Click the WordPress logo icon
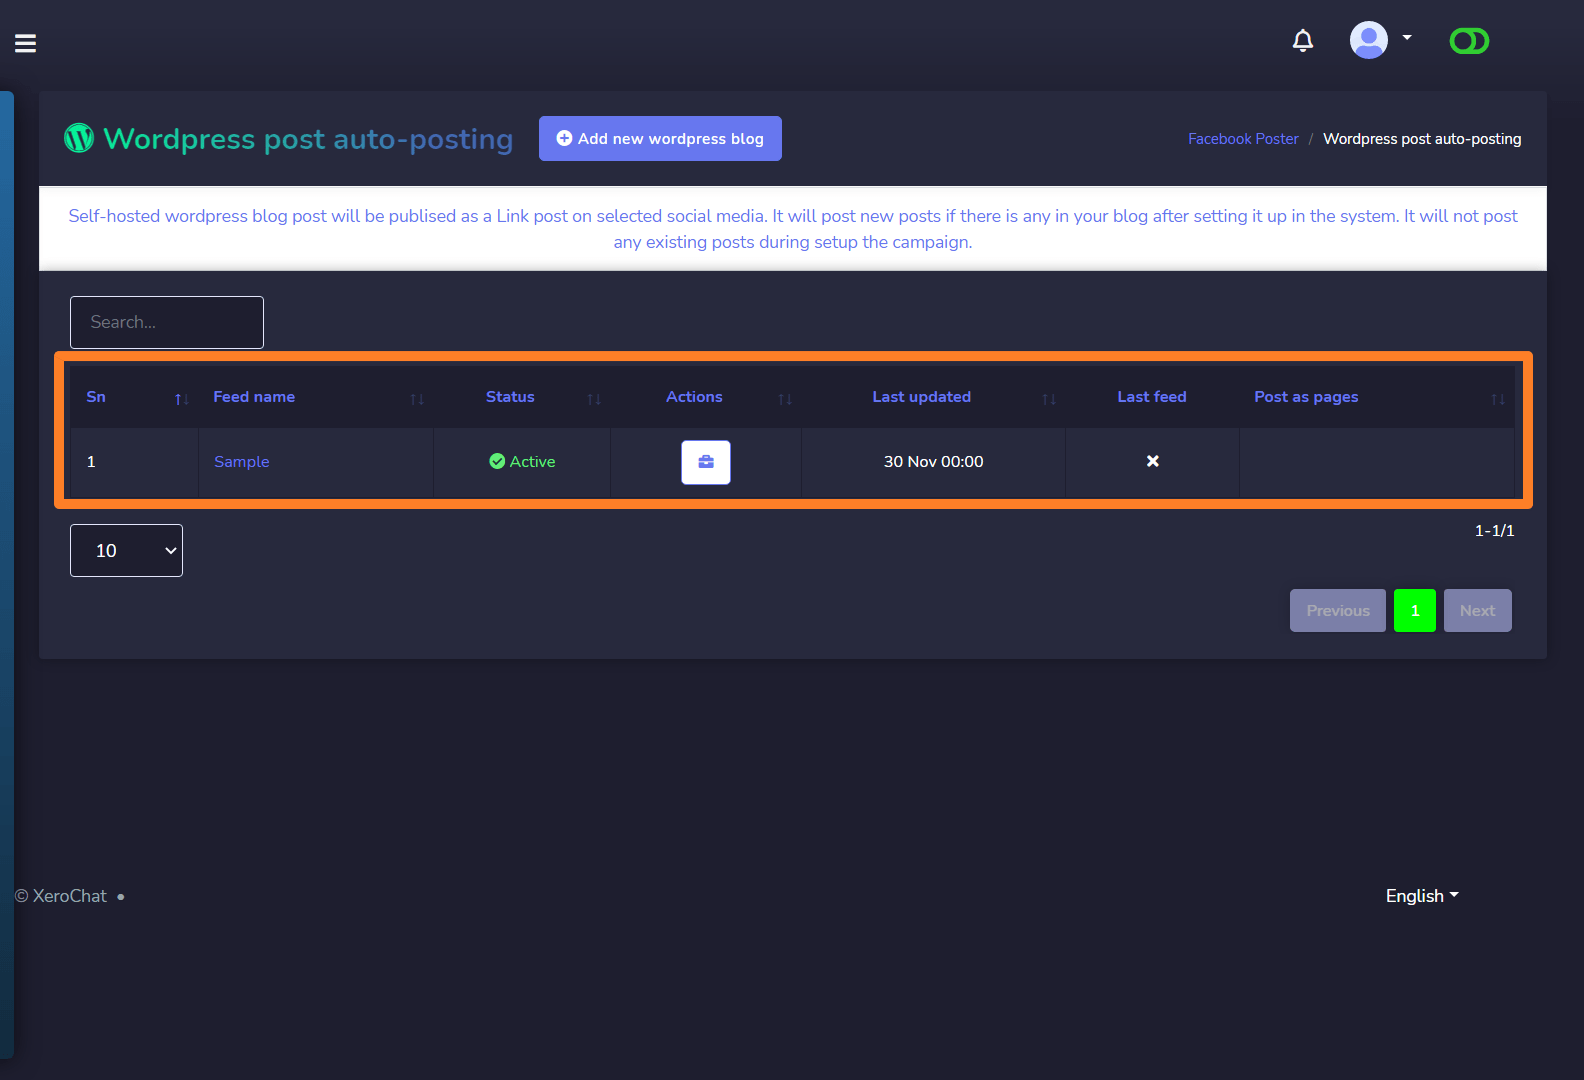 pos(79,138)
